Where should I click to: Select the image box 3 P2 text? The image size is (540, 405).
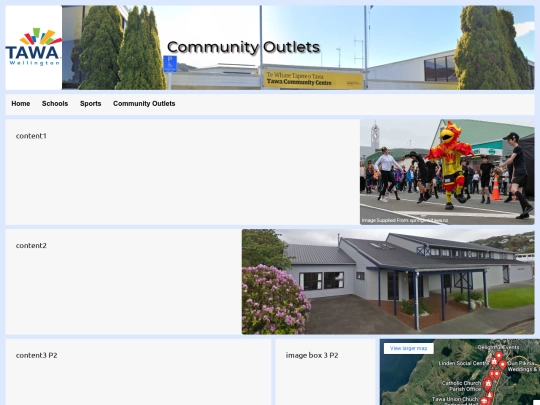312,355
